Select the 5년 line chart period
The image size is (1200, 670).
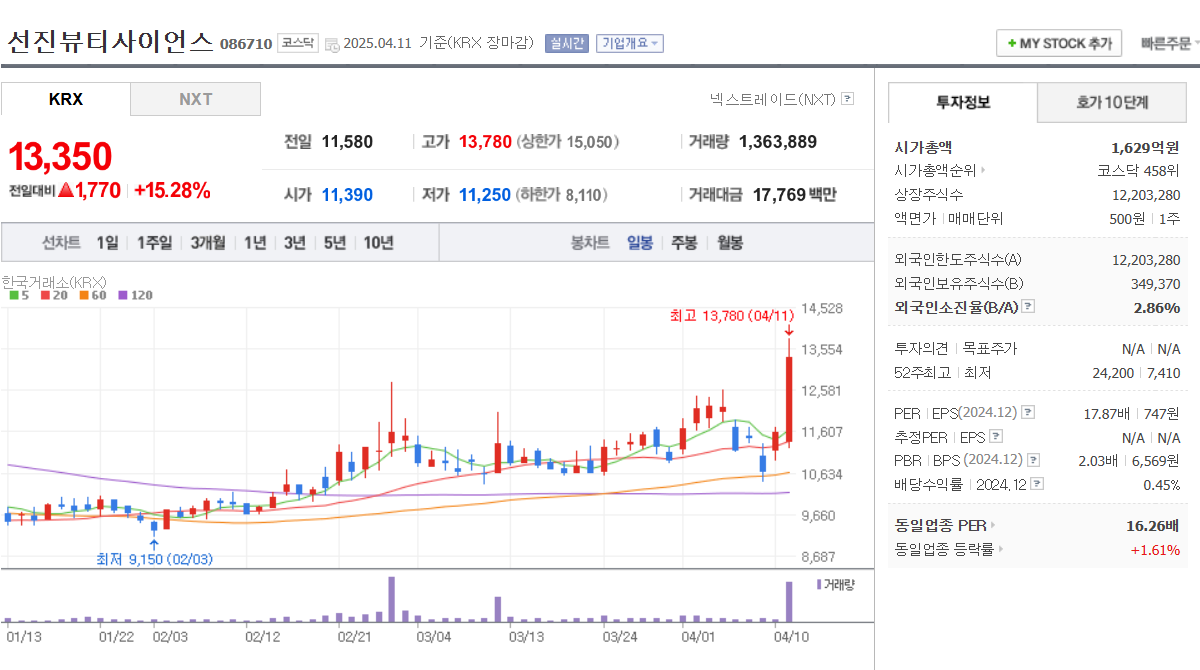[334, 242]
